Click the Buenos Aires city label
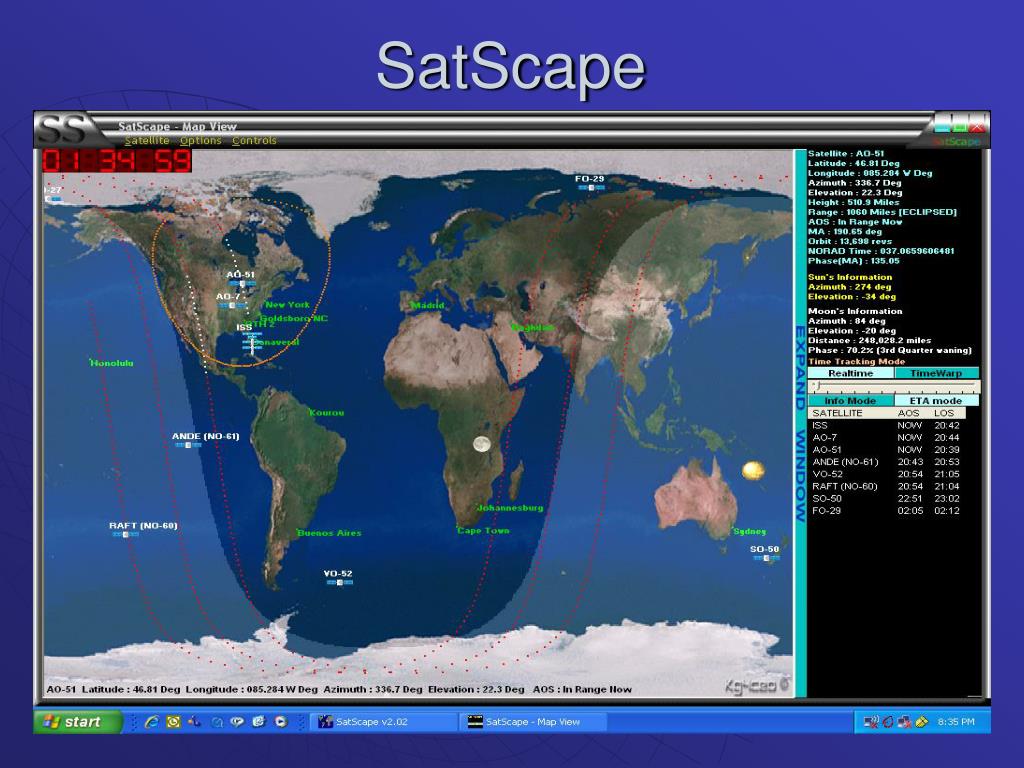The width and height of the screenshot is (1024, 768). [329, 533]
